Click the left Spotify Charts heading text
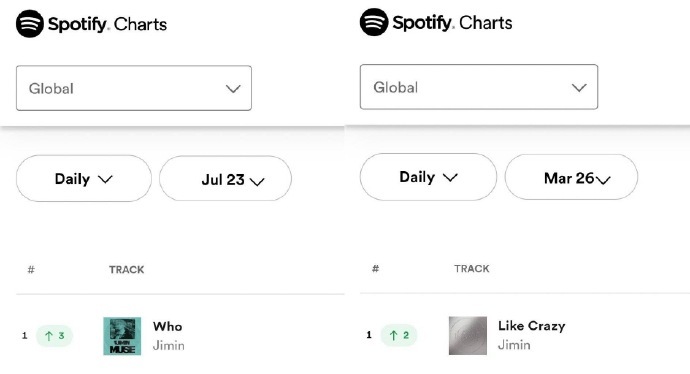 pos(107,24)
